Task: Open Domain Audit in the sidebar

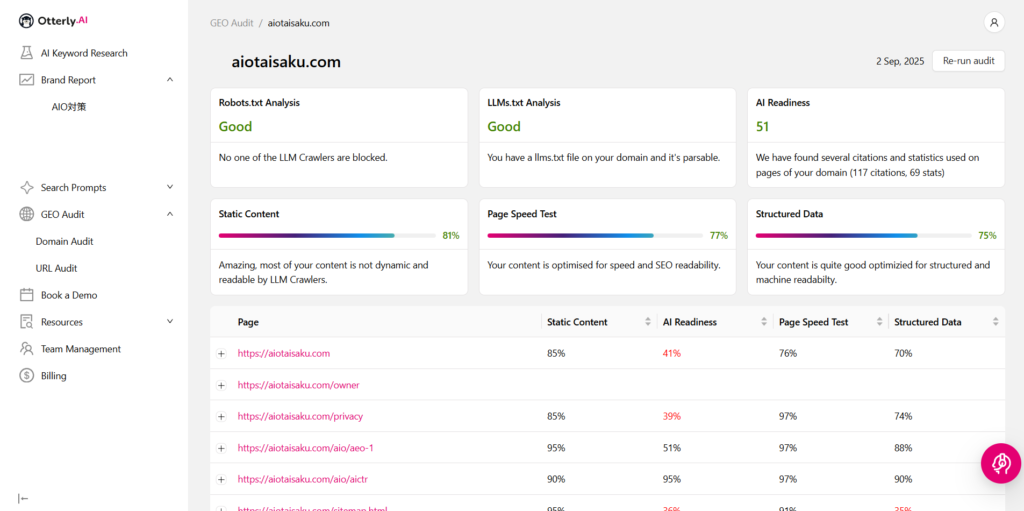Action: pyautogui.click(x=64, y=241)
